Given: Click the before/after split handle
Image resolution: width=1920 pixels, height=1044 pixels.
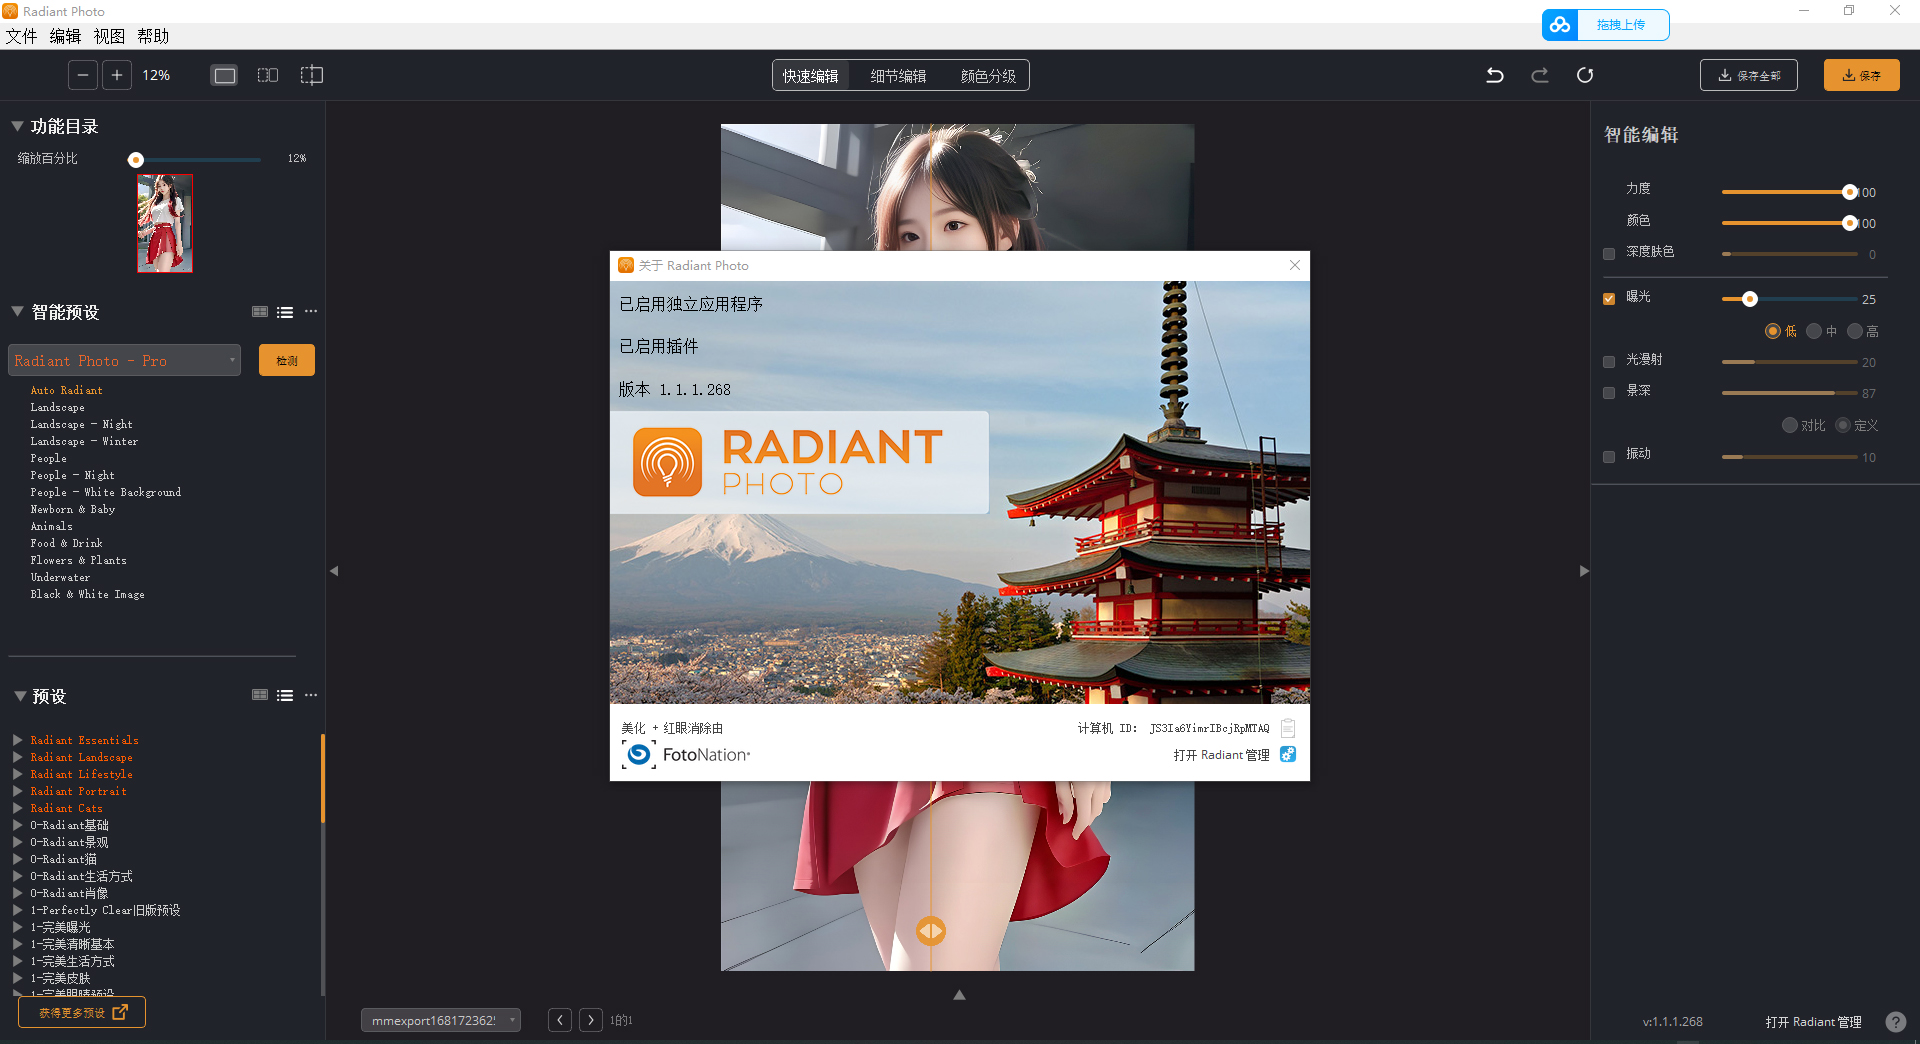Looking at the screenshot, I should pos(931,931).
